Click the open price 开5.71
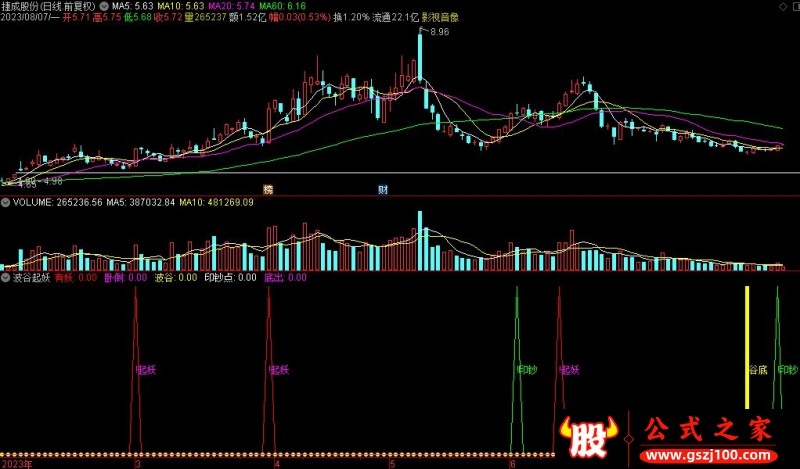 tap(76, 18)
